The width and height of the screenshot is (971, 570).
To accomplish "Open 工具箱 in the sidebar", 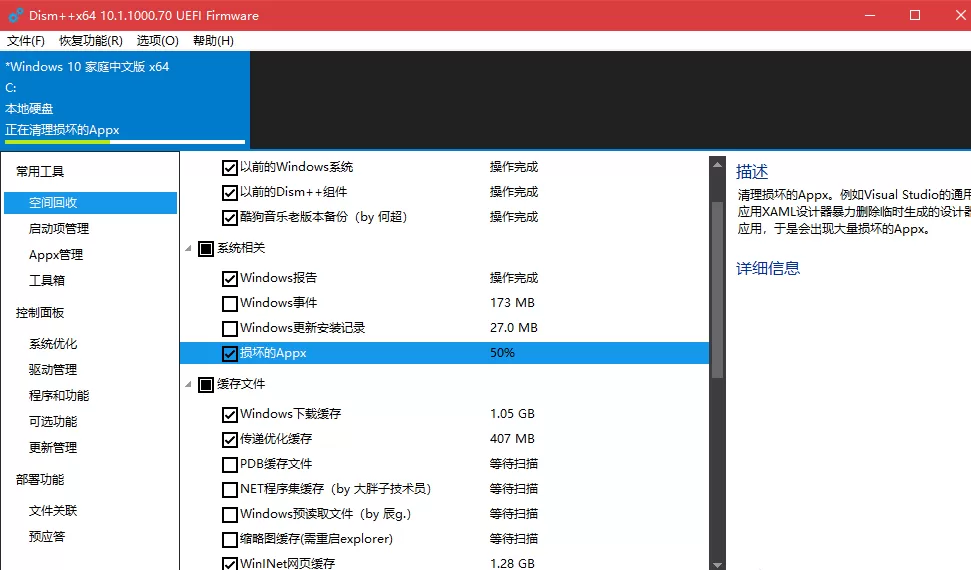I will 46,281.
